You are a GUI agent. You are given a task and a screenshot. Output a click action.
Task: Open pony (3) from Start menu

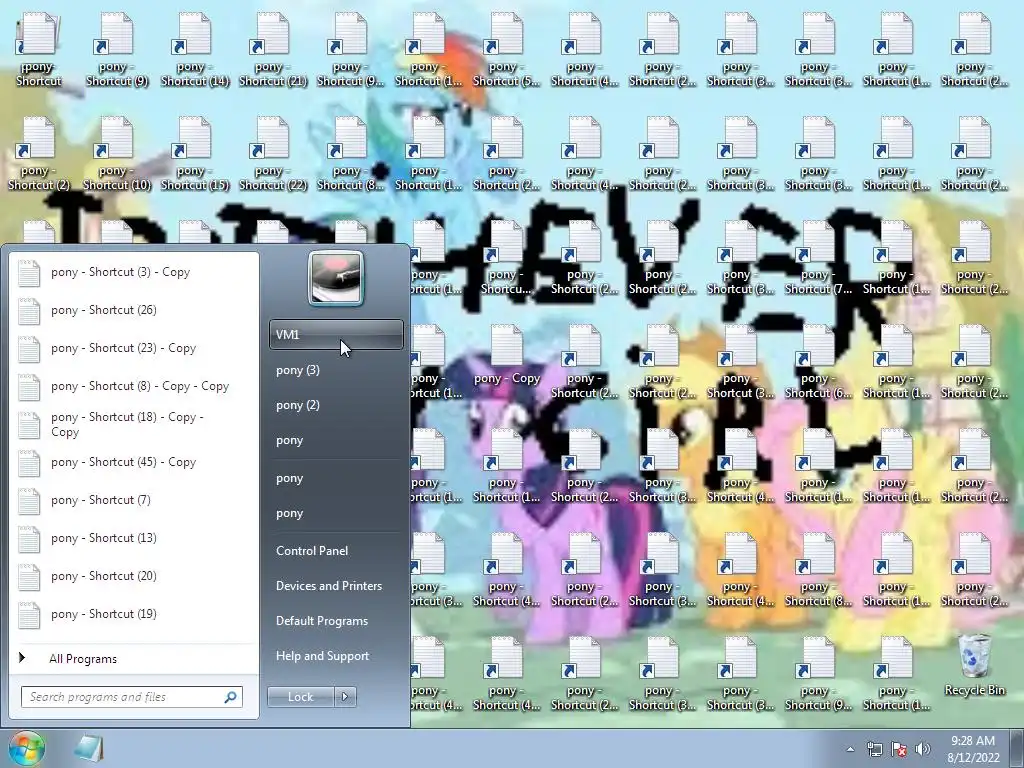336,370
